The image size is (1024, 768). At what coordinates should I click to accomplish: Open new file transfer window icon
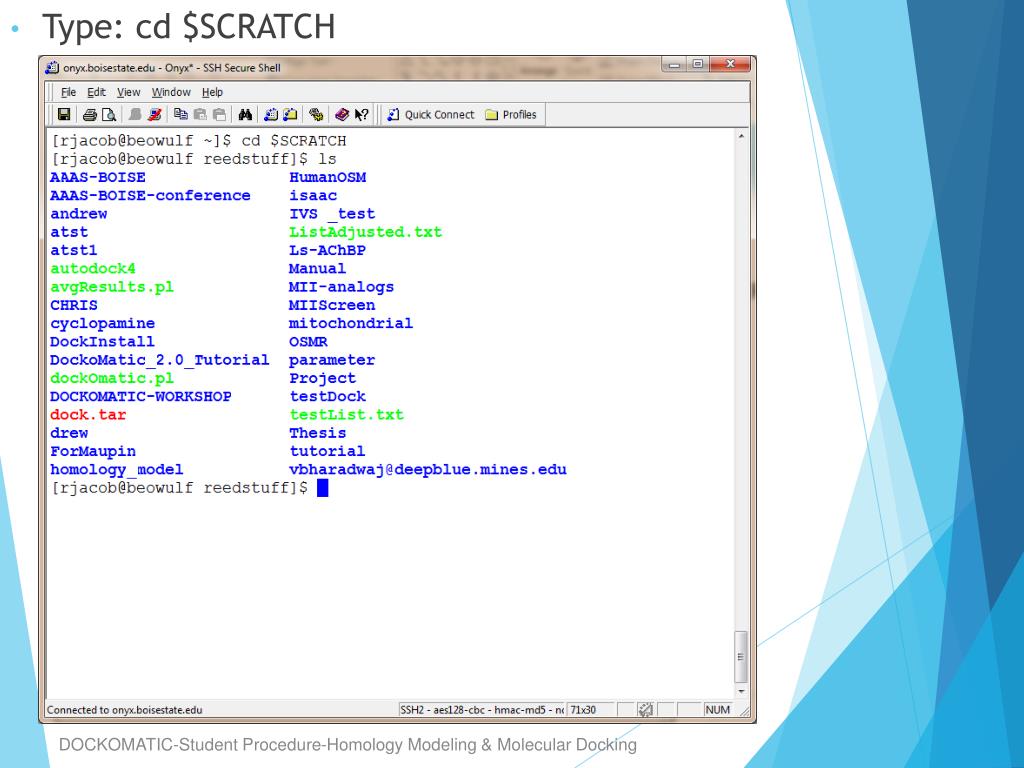[289, 115]
